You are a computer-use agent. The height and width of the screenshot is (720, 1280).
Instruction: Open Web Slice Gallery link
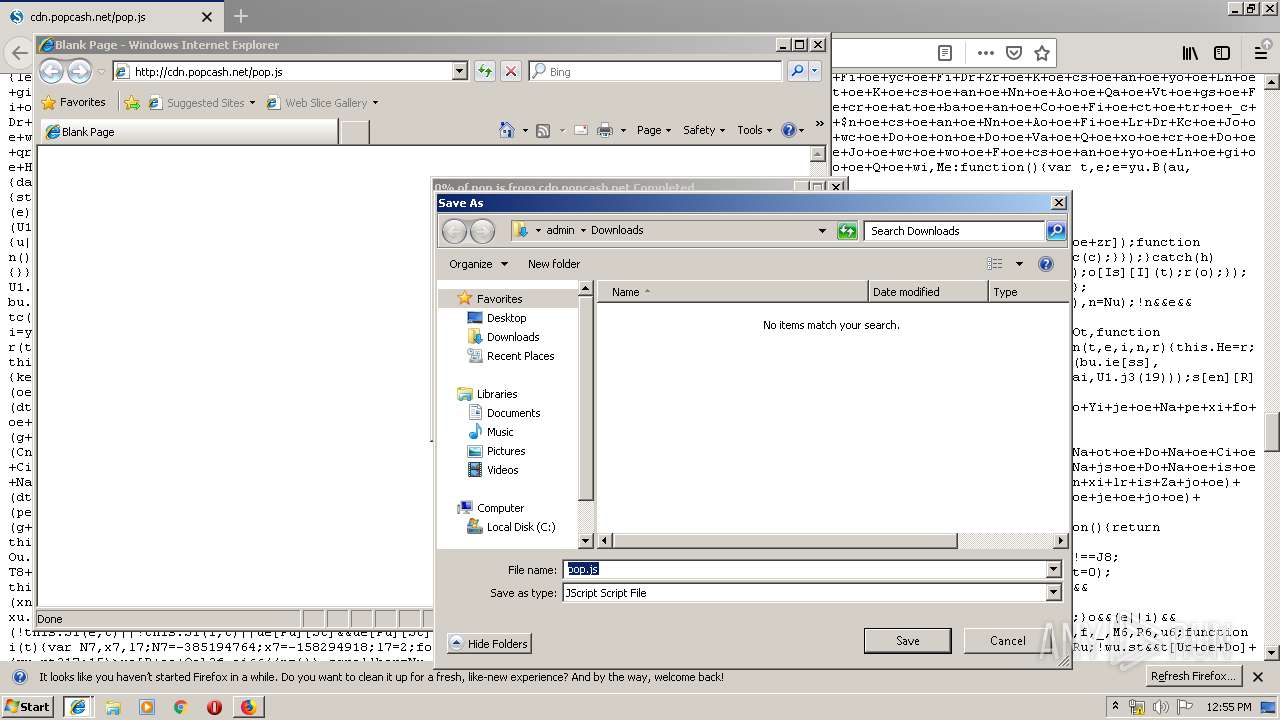tap(322, 102)
